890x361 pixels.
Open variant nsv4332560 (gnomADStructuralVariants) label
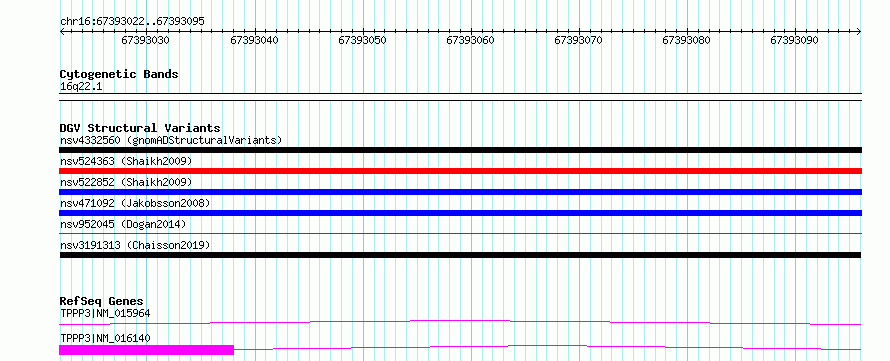(x=171, y=140)
